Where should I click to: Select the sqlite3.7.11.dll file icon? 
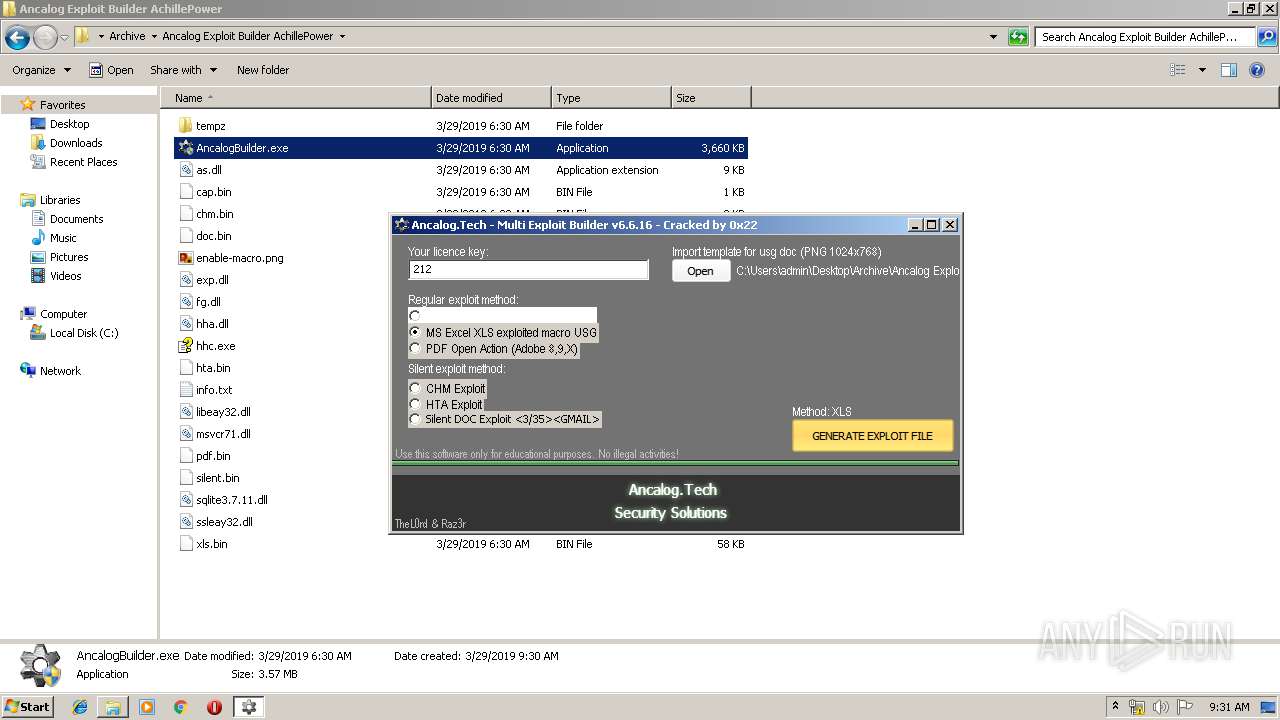click(185, 500)
